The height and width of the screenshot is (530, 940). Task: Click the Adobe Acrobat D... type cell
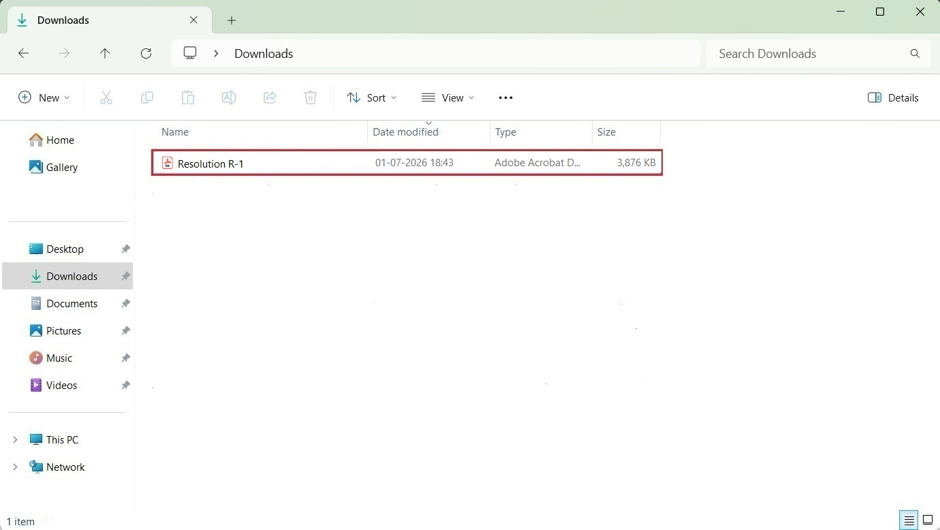pos(537,162)
